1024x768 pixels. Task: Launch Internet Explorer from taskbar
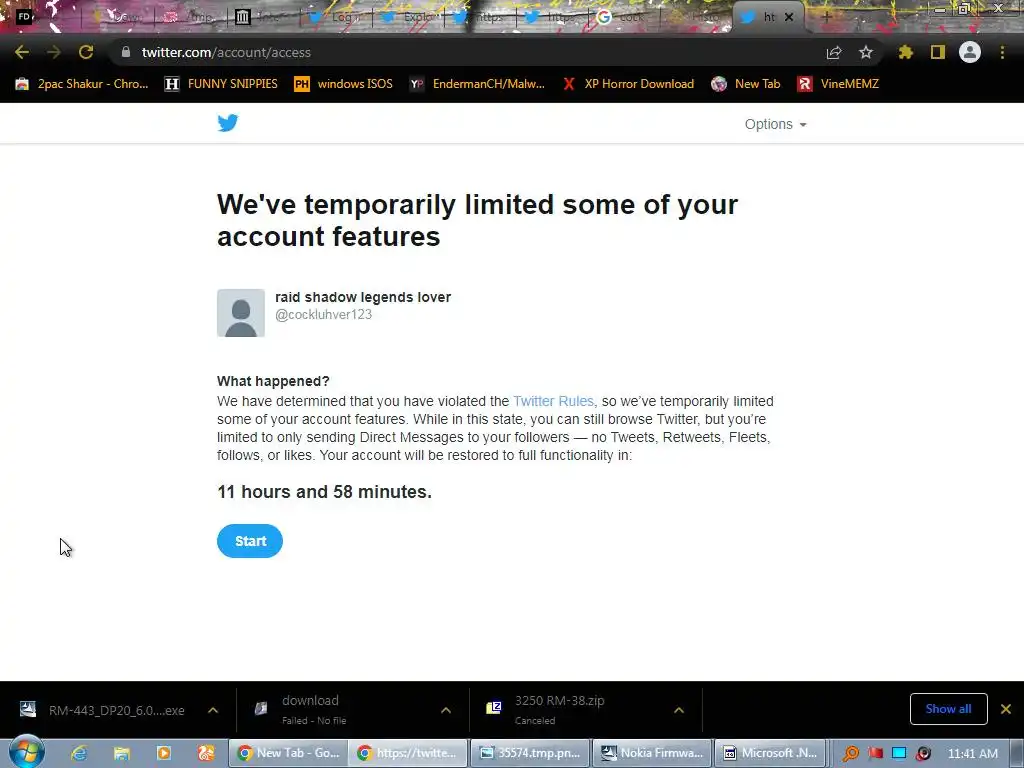(80, 753)
